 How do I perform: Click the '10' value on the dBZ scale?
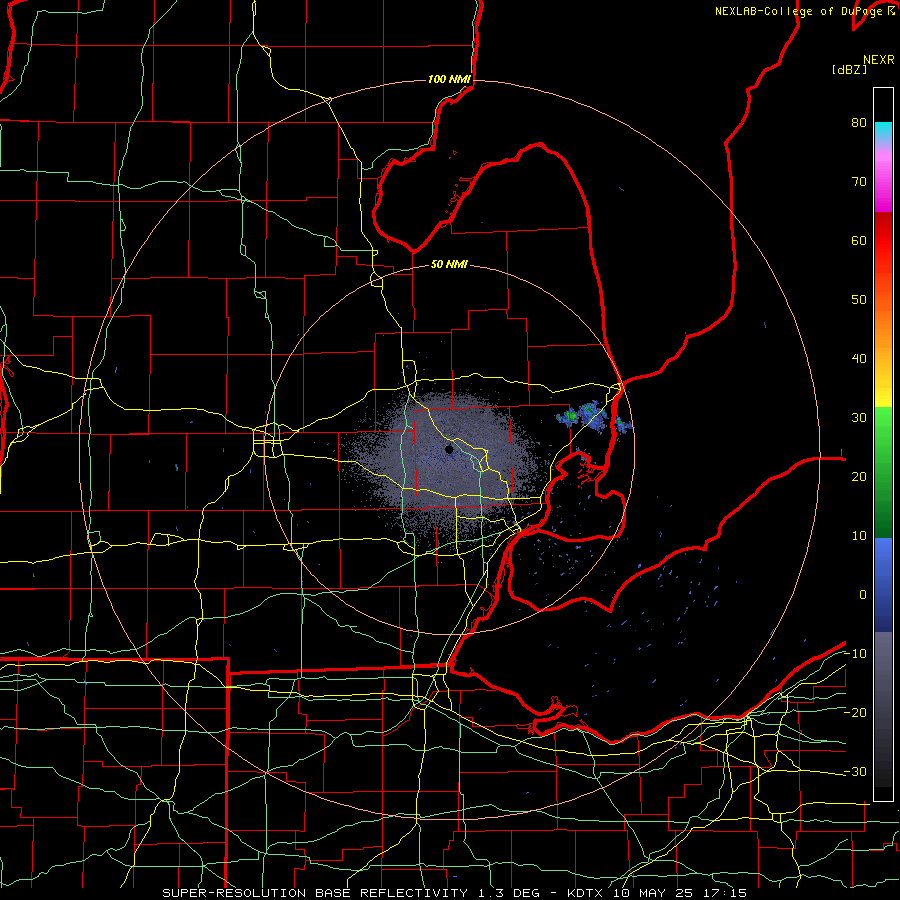tap(859, 536)
